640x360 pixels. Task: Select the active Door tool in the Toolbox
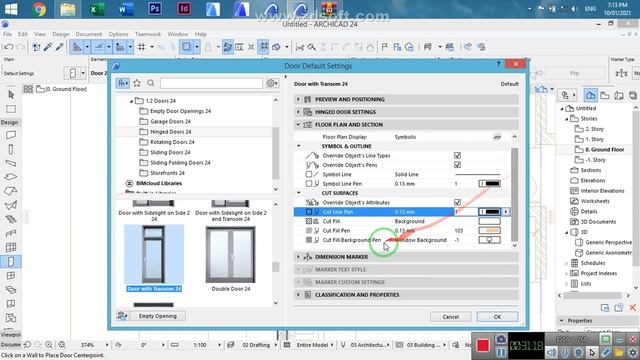11,261
